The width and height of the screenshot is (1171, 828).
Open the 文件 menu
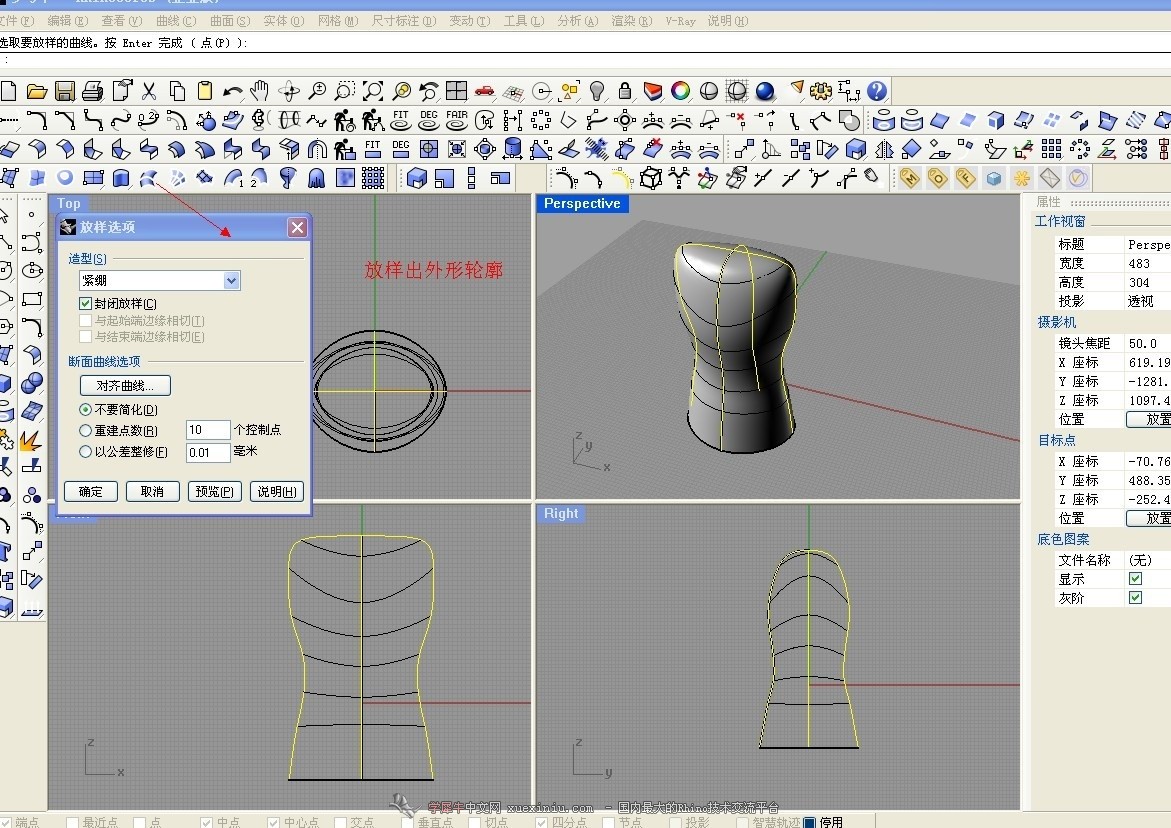coord(16,21)
